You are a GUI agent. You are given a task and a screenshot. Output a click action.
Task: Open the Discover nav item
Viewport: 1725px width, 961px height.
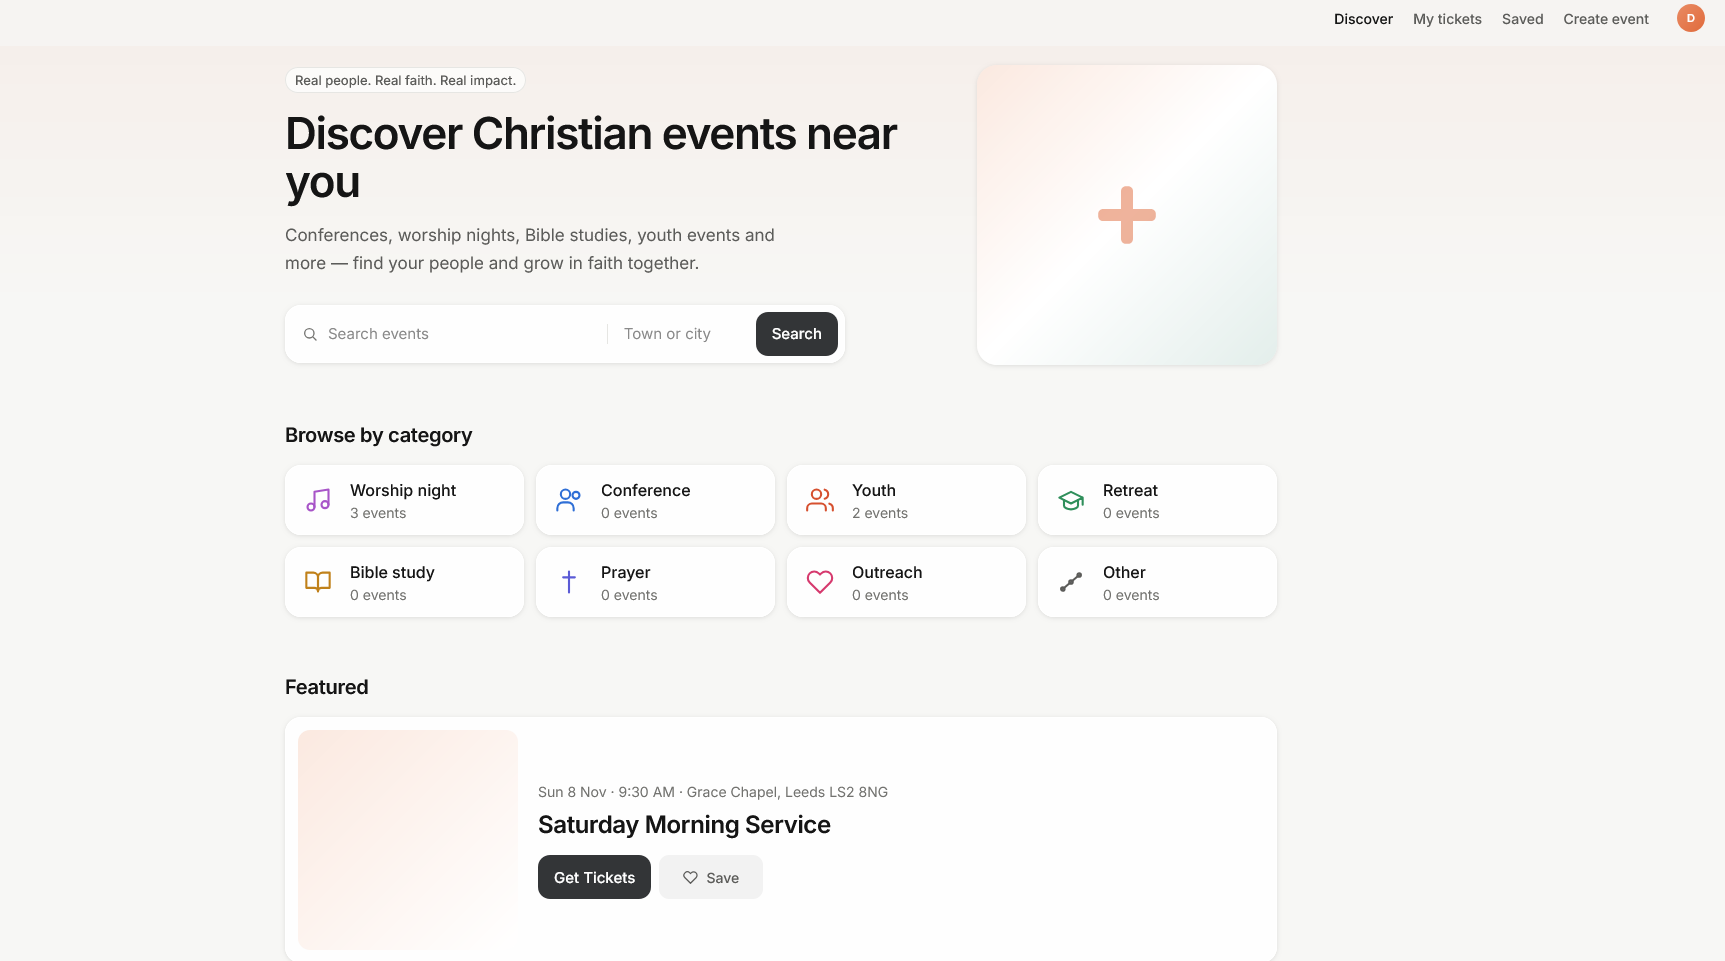[1363, 19]
